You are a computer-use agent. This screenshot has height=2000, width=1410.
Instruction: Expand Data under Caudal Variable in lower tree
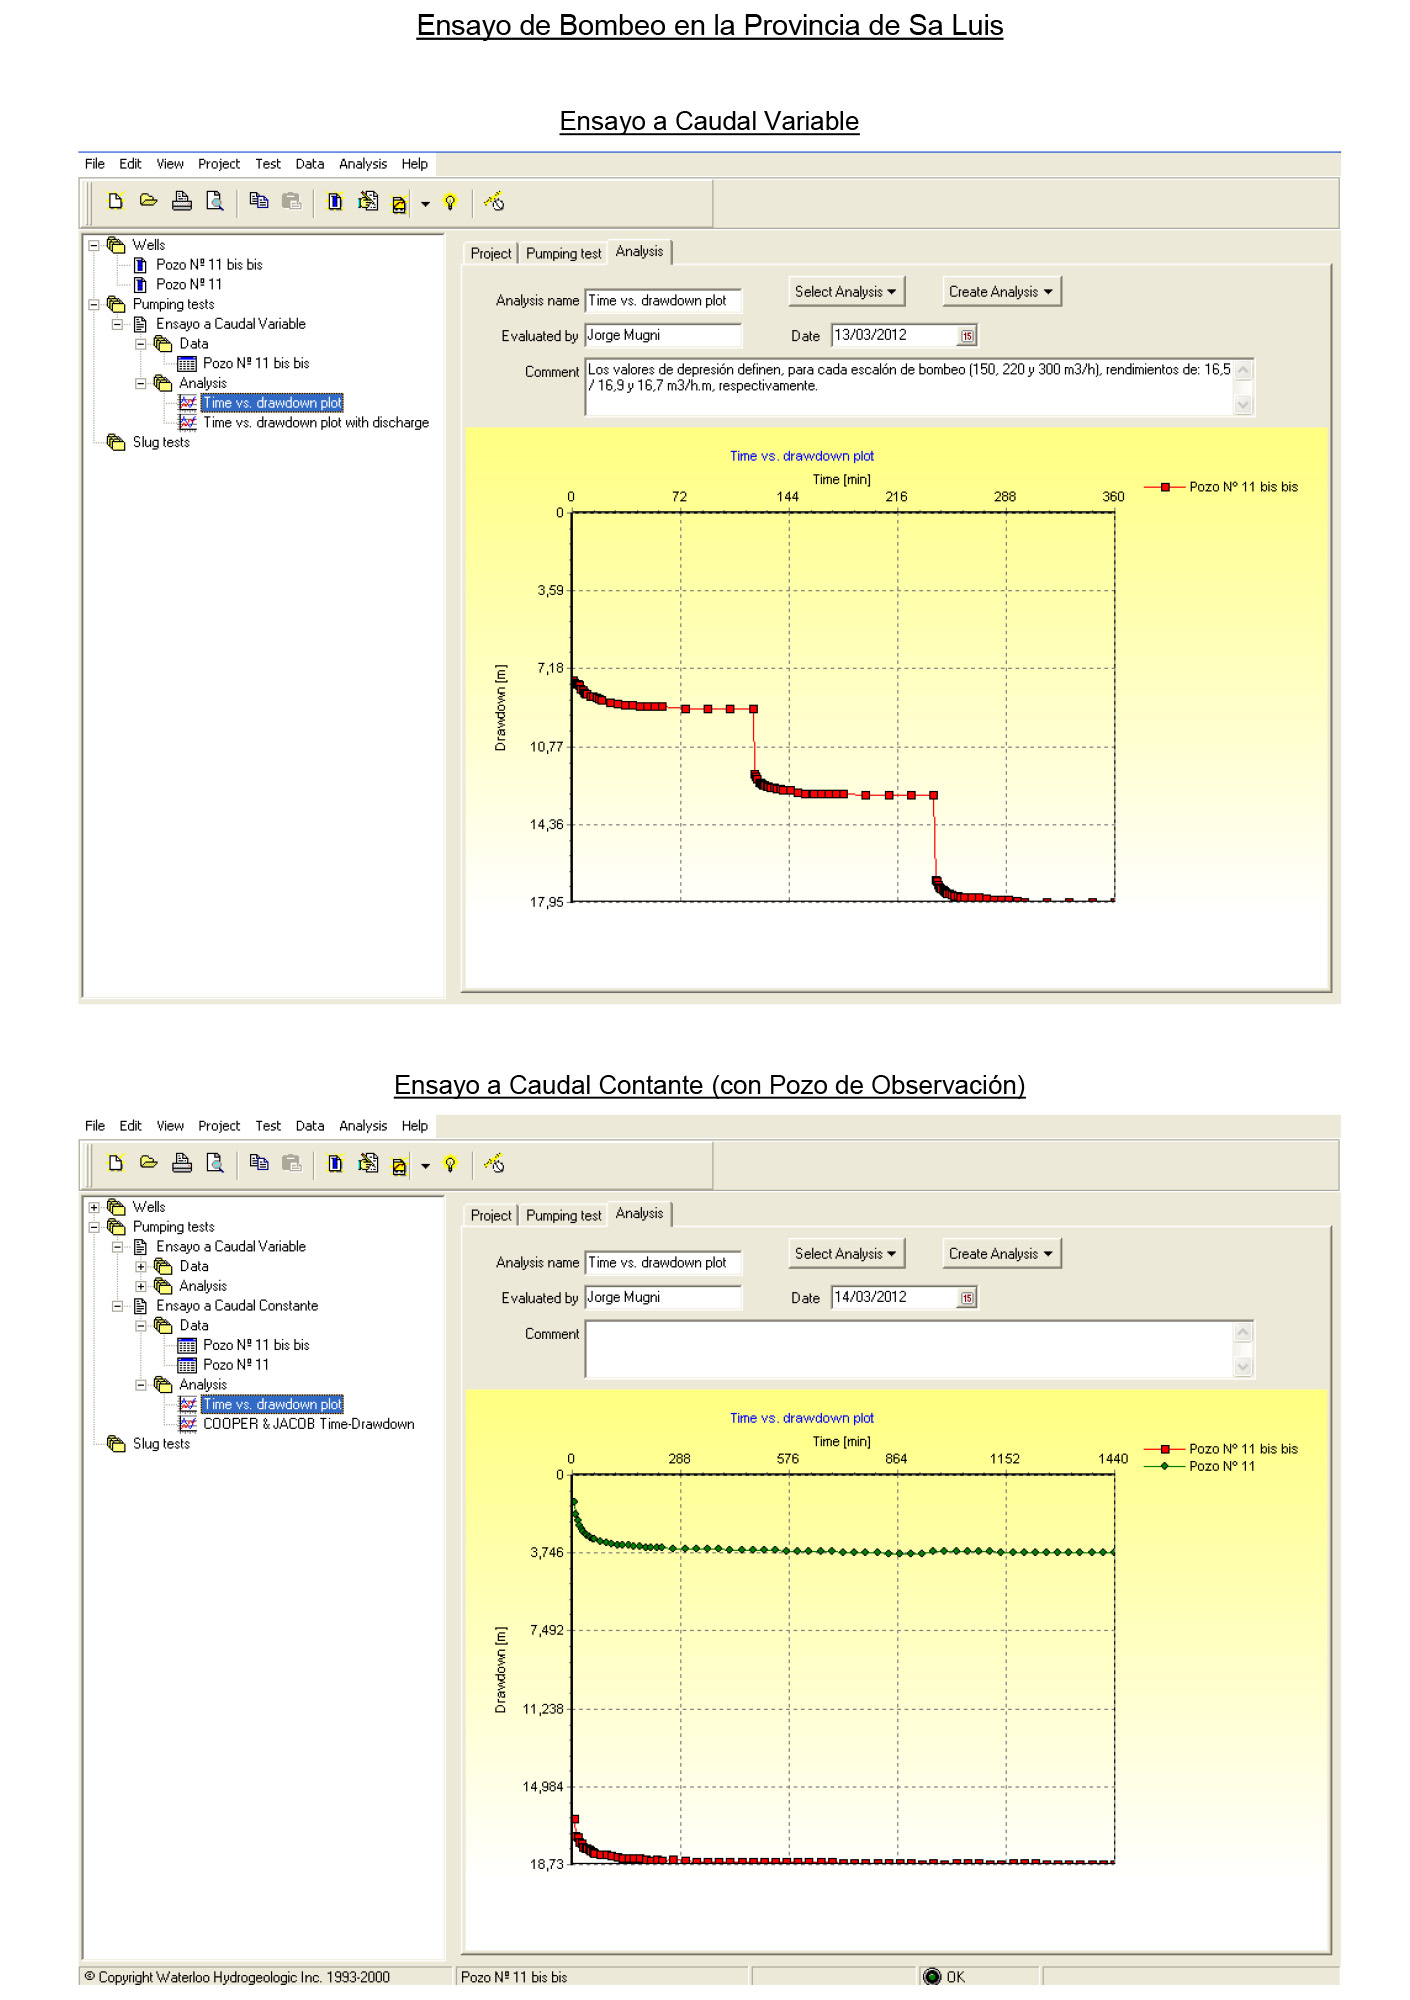(x=141, y=1267)
